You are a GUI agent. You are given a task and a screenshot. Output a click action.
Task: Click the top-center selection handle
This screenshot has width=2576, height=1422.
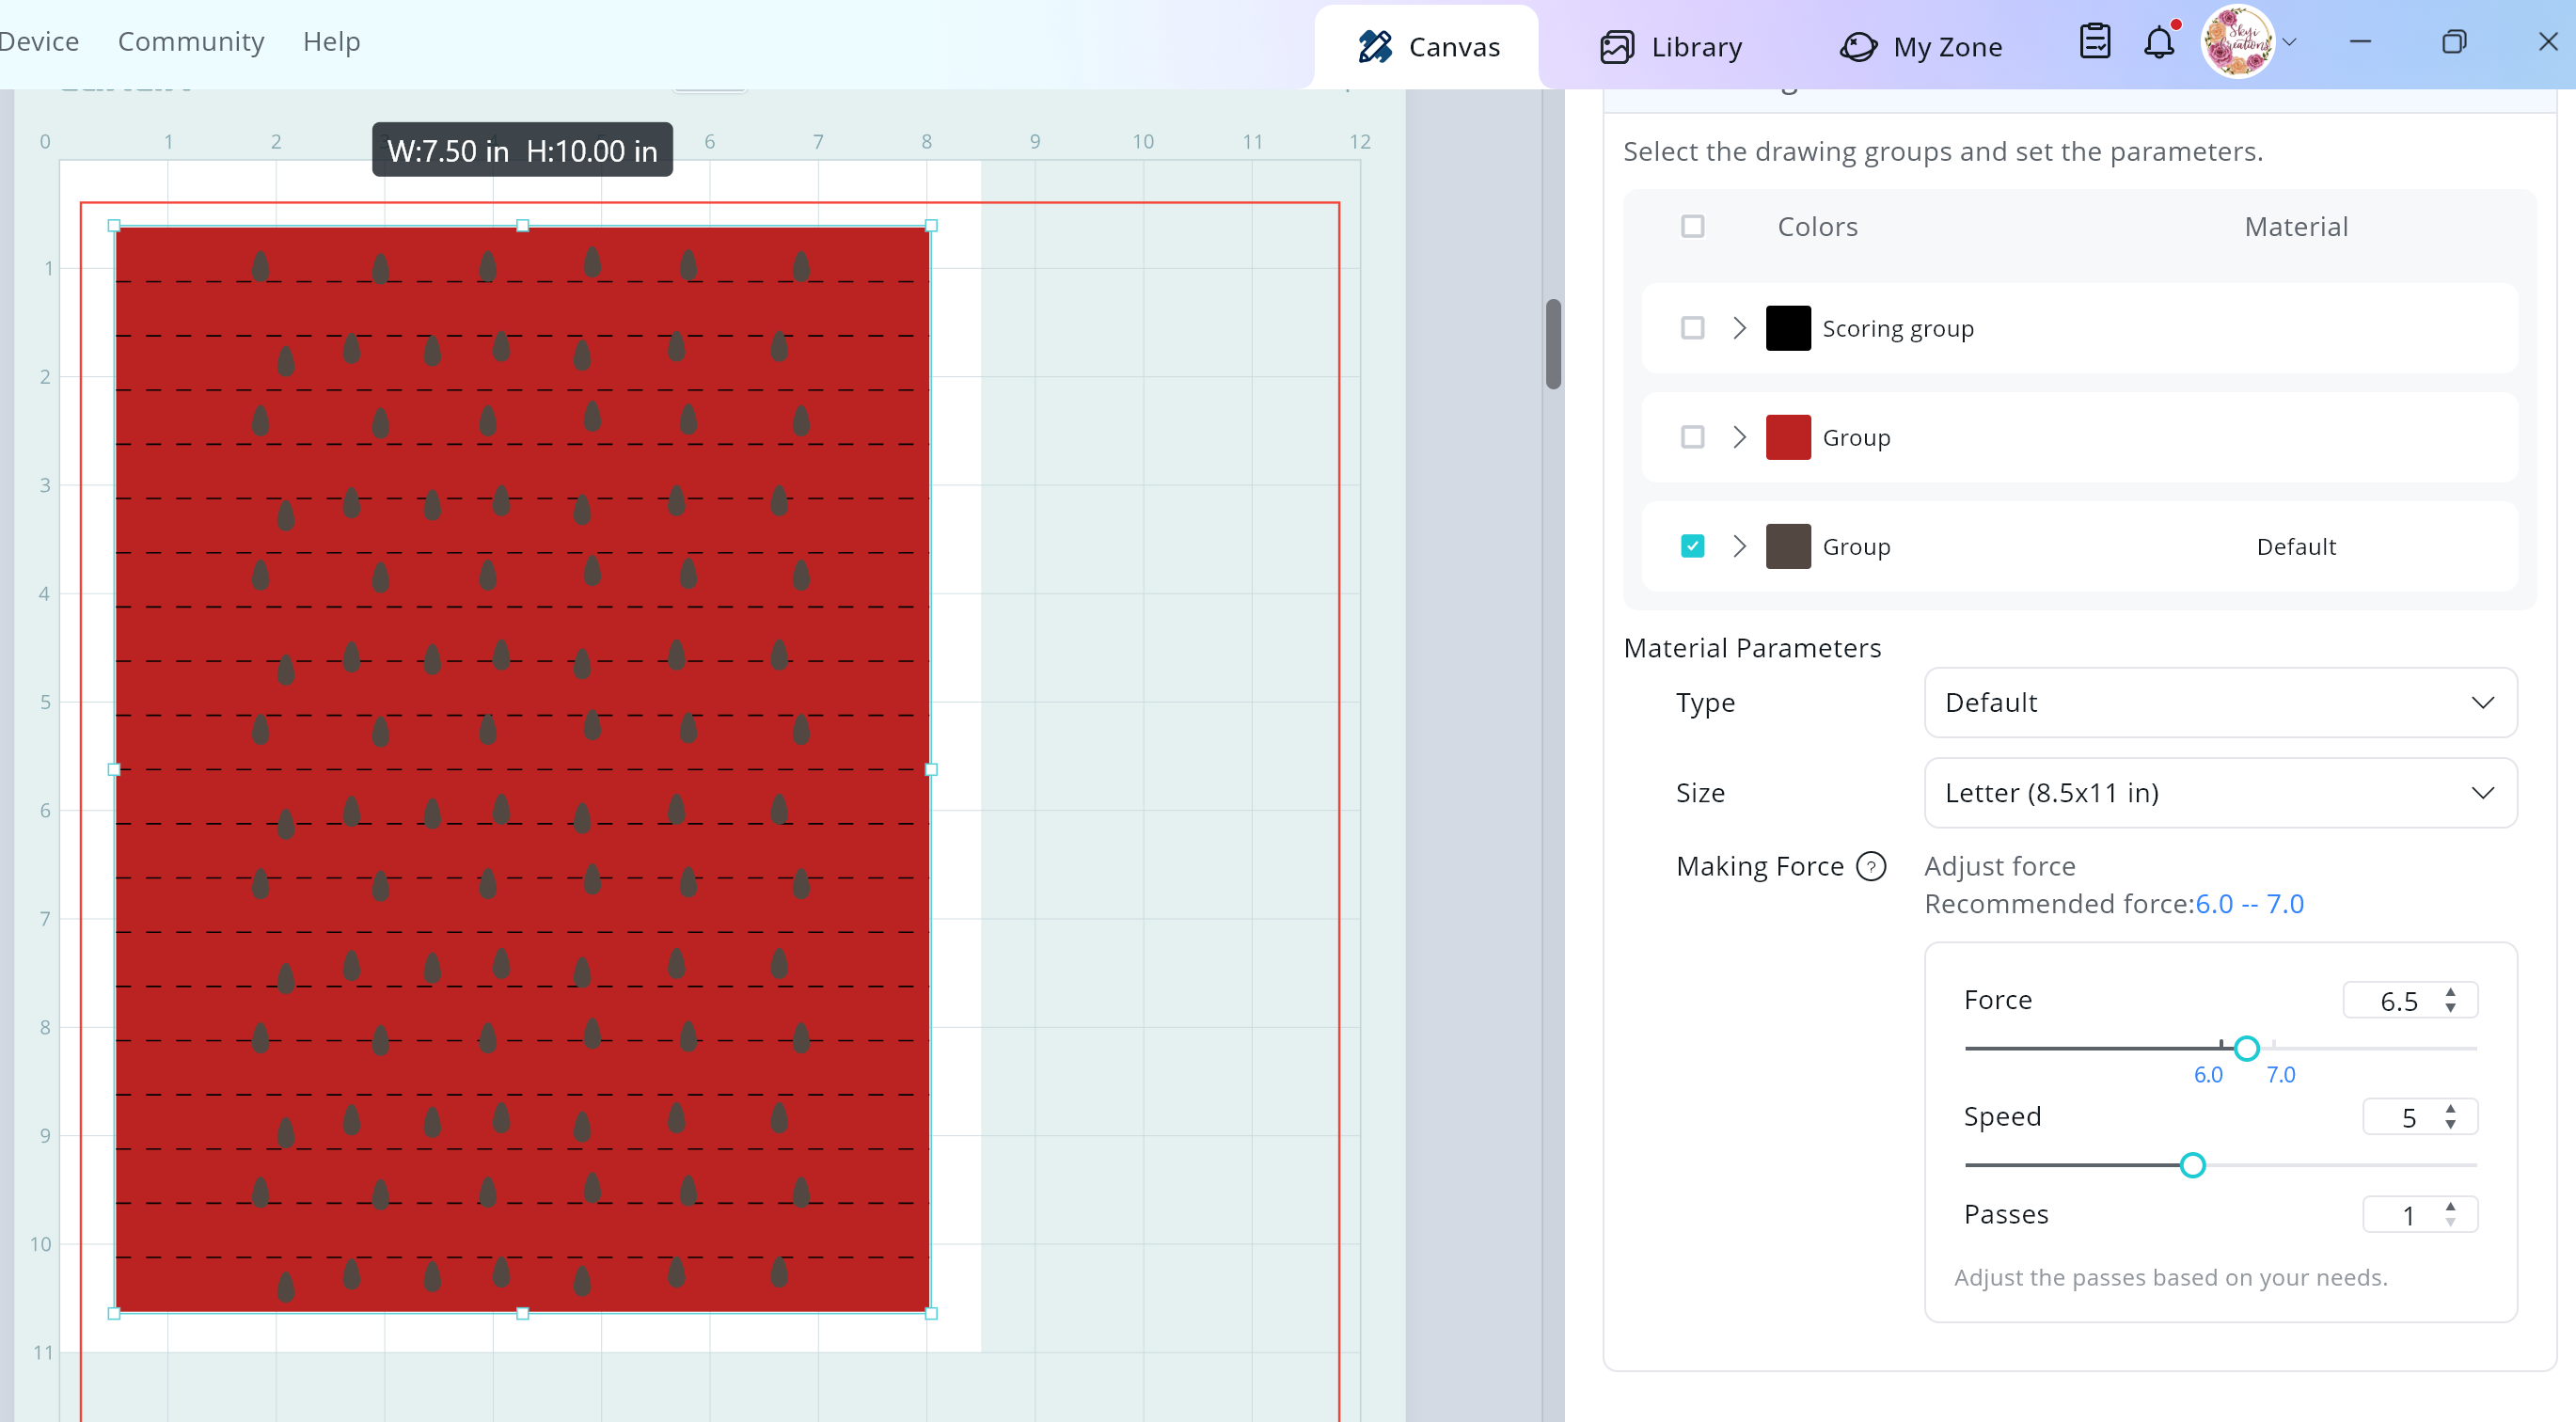click(x=522, y=226)
